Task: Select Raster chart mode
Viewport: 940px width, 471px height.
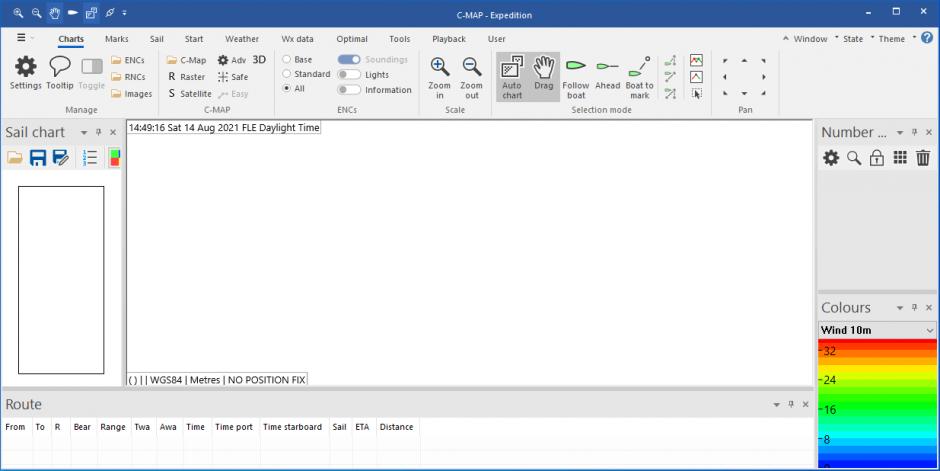Action: click(186, 77)
